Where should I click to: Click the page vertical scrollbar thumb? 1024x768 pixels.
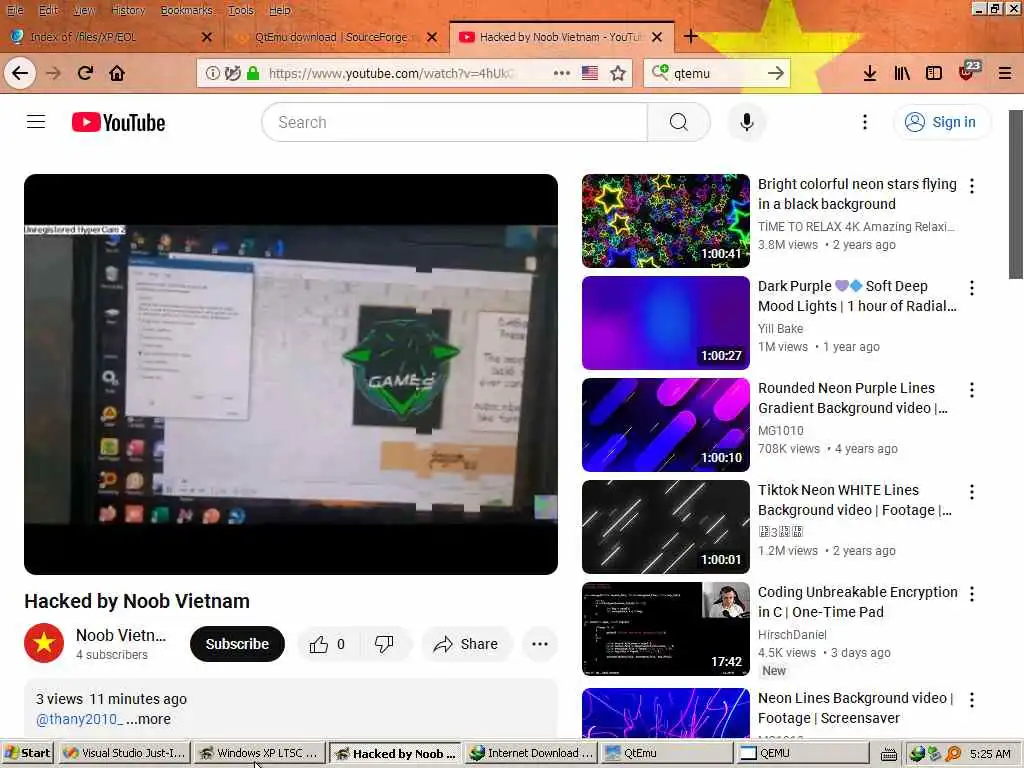click(1016, 195)
